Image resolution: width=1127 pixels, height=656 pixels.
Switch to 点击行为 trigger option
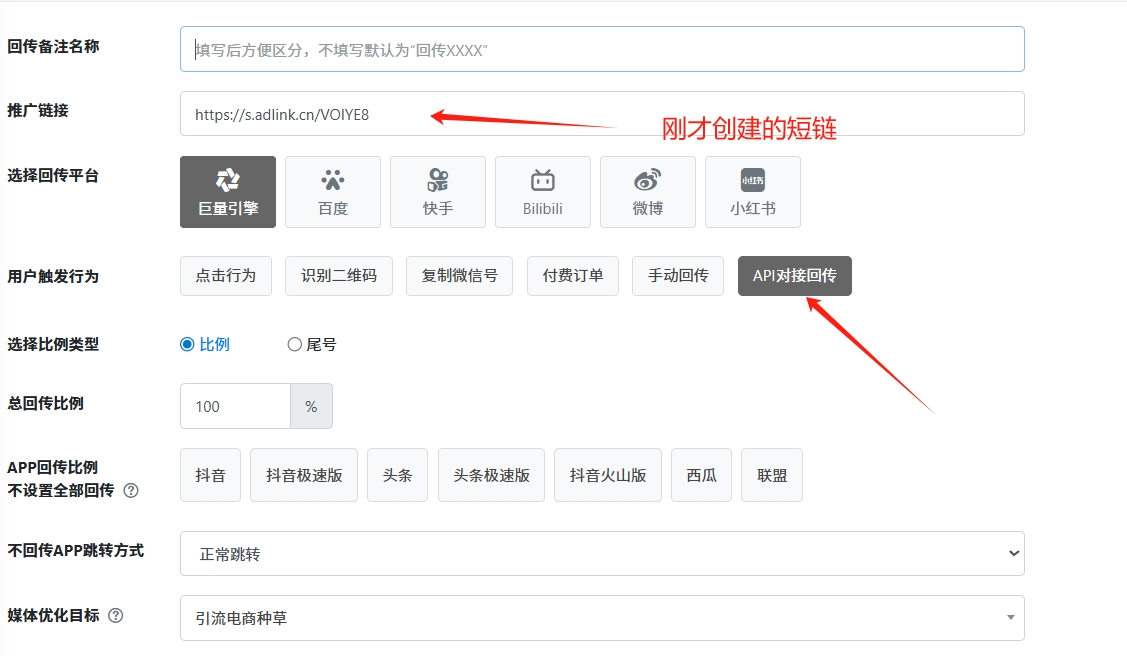pos(226,276)
